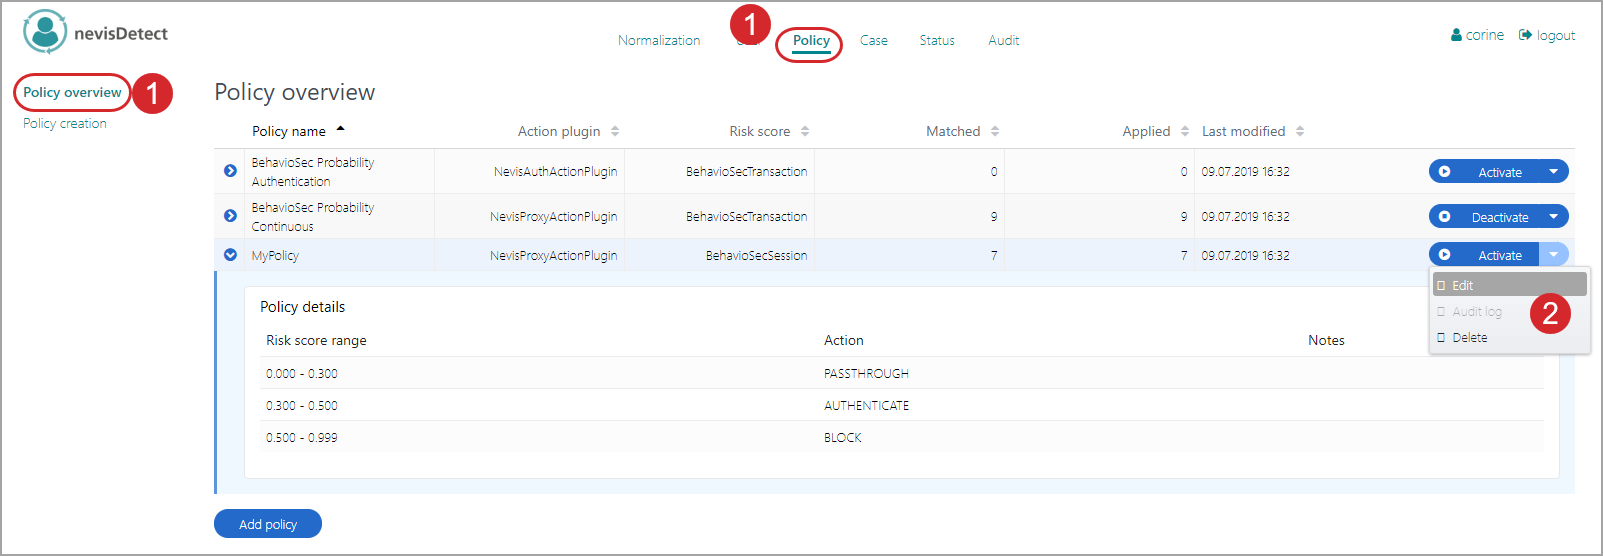Image resolution: width=1603 pixels, height=556 pixels.
Task: Sort the Risk score column
Action: (805, 131)
